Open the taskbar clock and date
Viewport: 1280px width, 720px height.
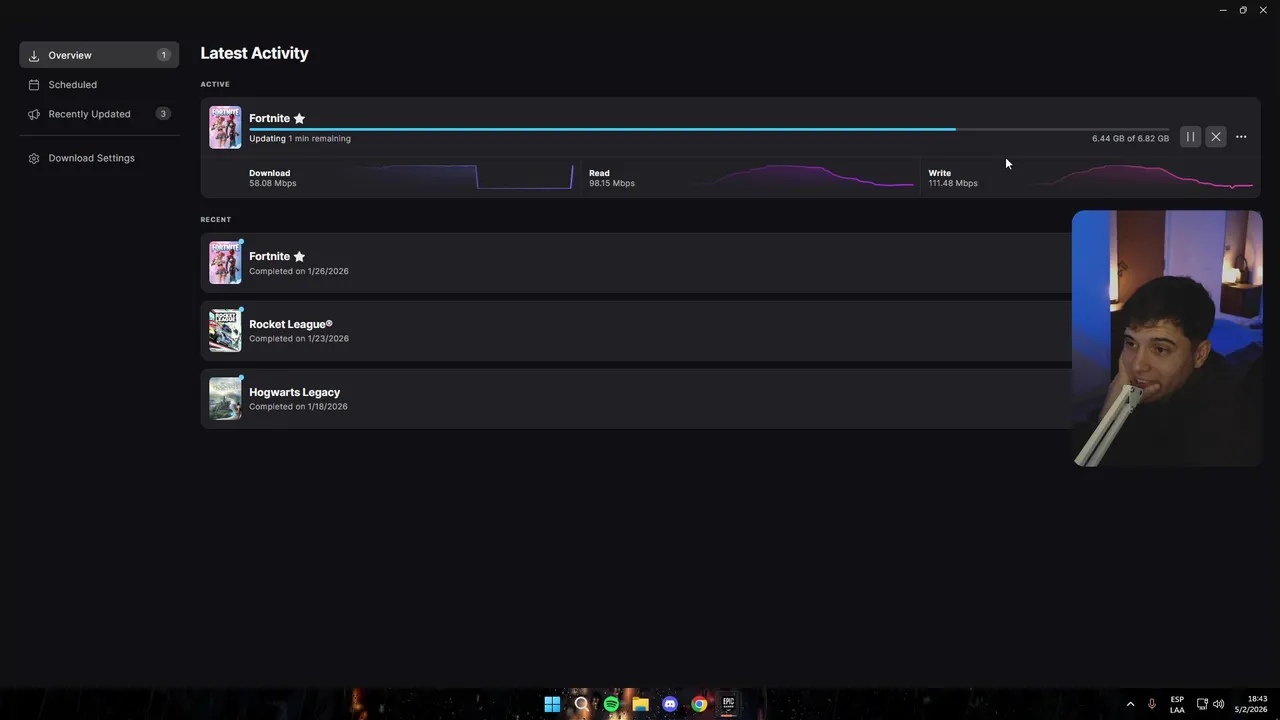pos(1251,704)
